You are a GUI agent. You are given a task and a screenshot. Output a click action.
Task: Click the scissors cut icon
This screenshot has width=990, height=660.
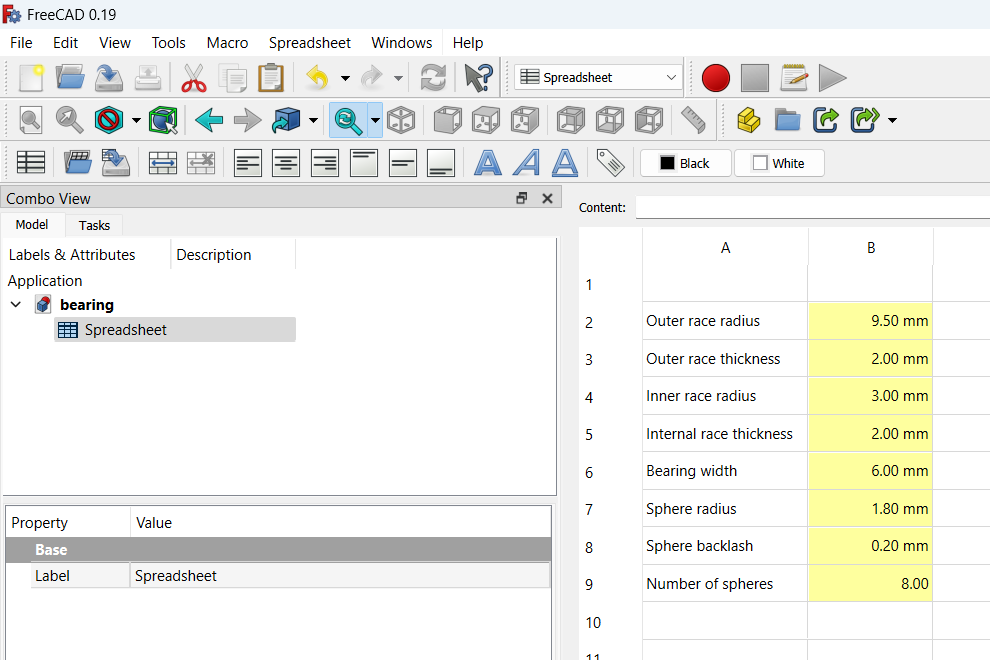click(x=194, y=78)
